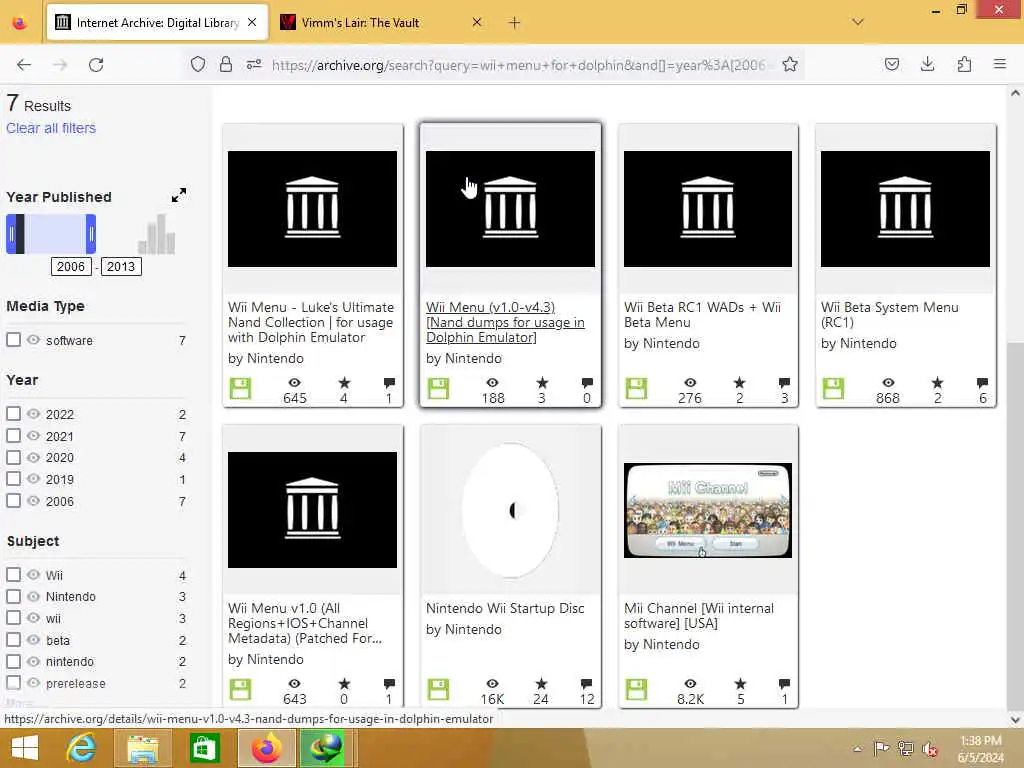Switch to Firefox in the taskbar
Viewport: 1024px width, 768px height.
tap(266, 748)
